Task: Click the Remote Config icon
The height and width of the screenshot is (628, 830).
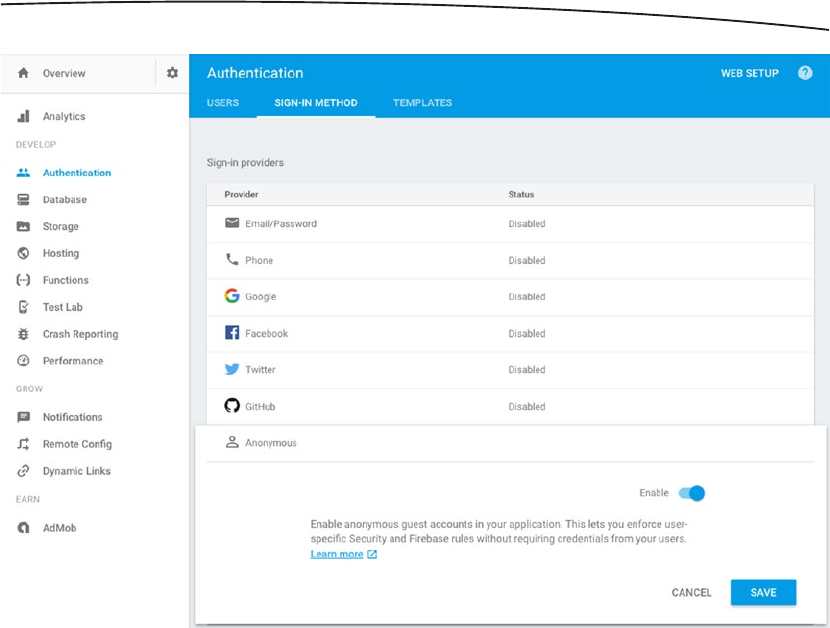Action: [23, 444]
